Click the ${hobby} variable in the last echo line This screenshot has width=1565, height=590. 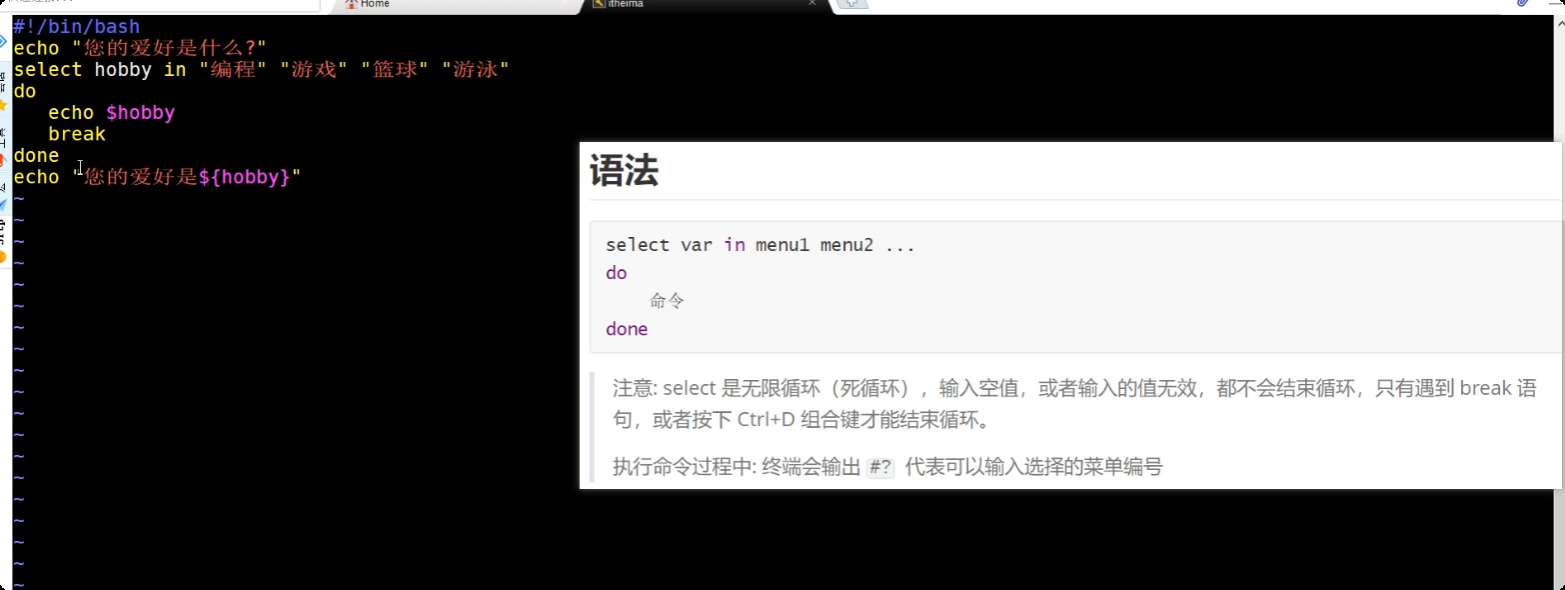(244, 177)
